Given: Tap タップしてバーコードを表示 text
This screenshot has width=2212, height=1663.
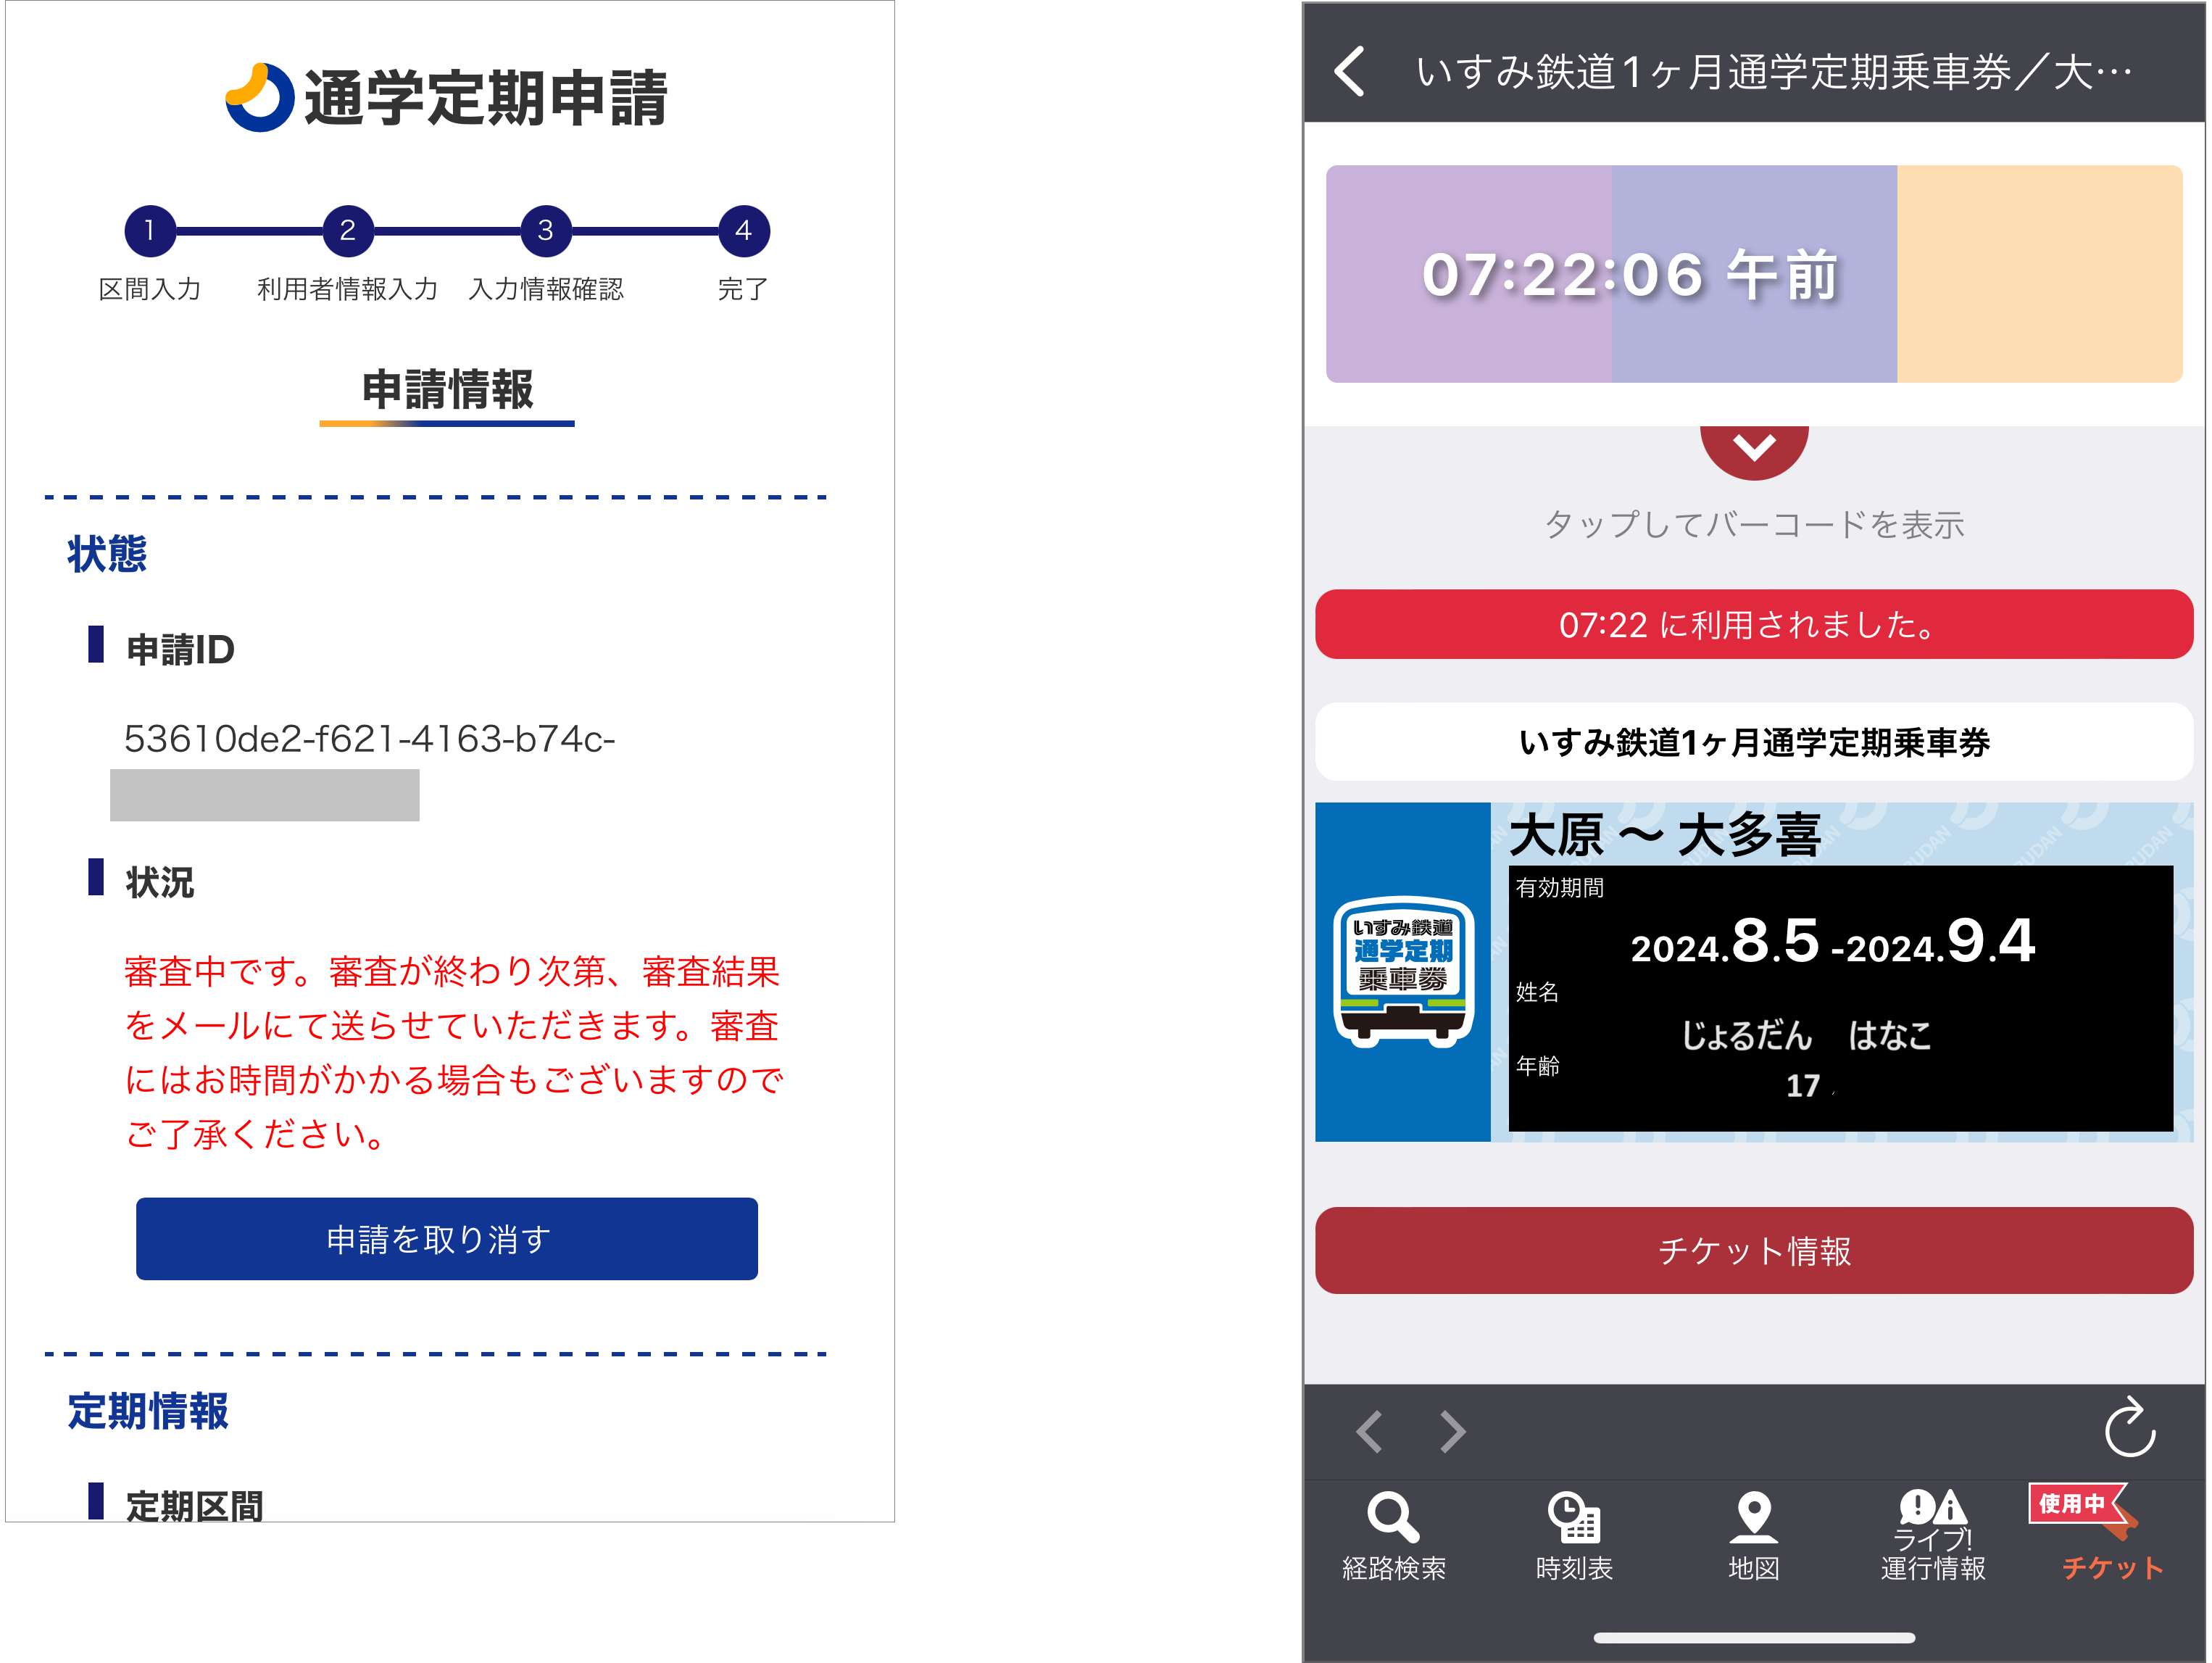Looking at the screenshot, I should pos(1754,524).
